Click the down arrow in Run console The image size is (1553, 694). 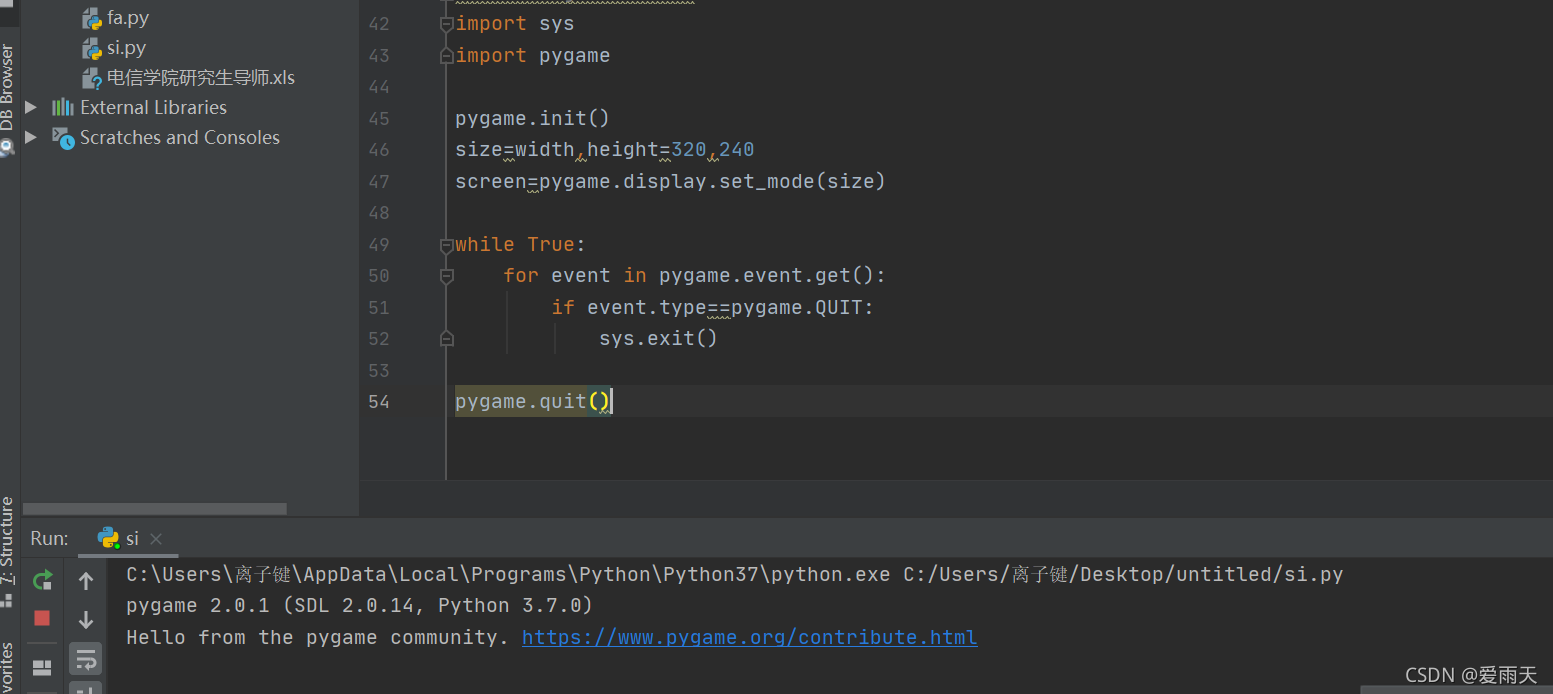click(x=86, y=620)
